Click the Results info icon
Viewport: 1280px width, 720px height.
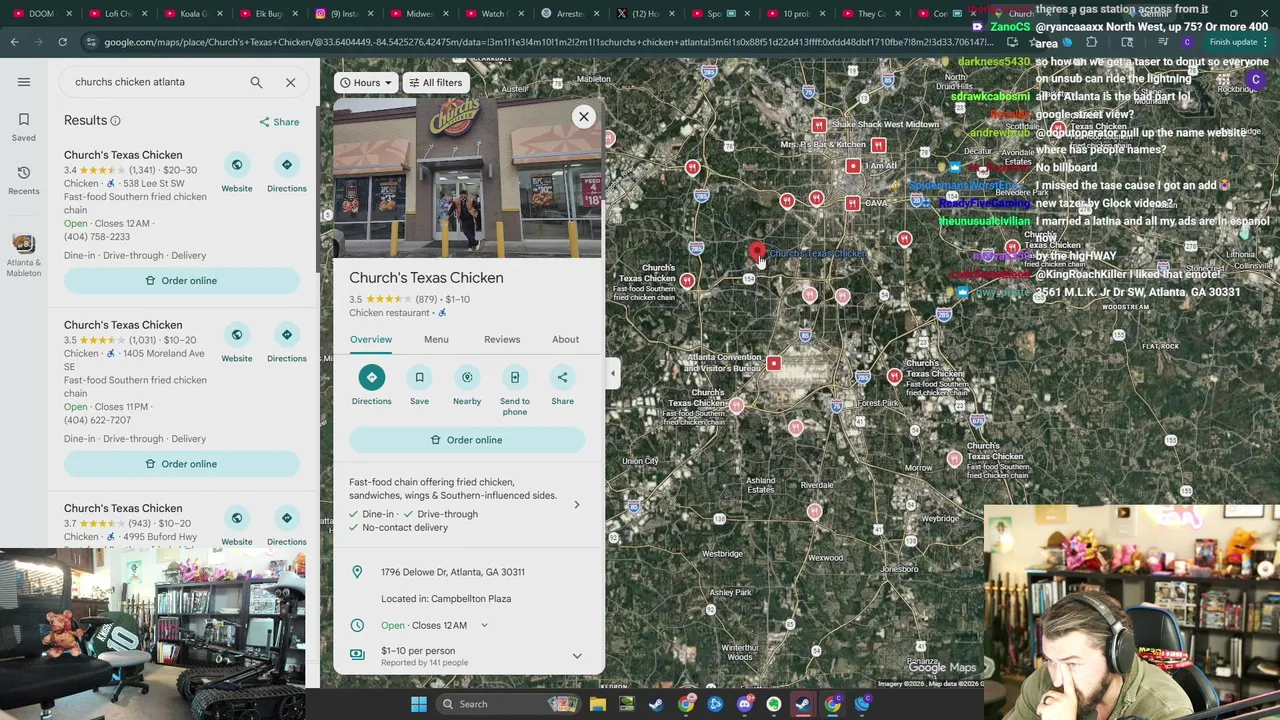pos(115,121)
